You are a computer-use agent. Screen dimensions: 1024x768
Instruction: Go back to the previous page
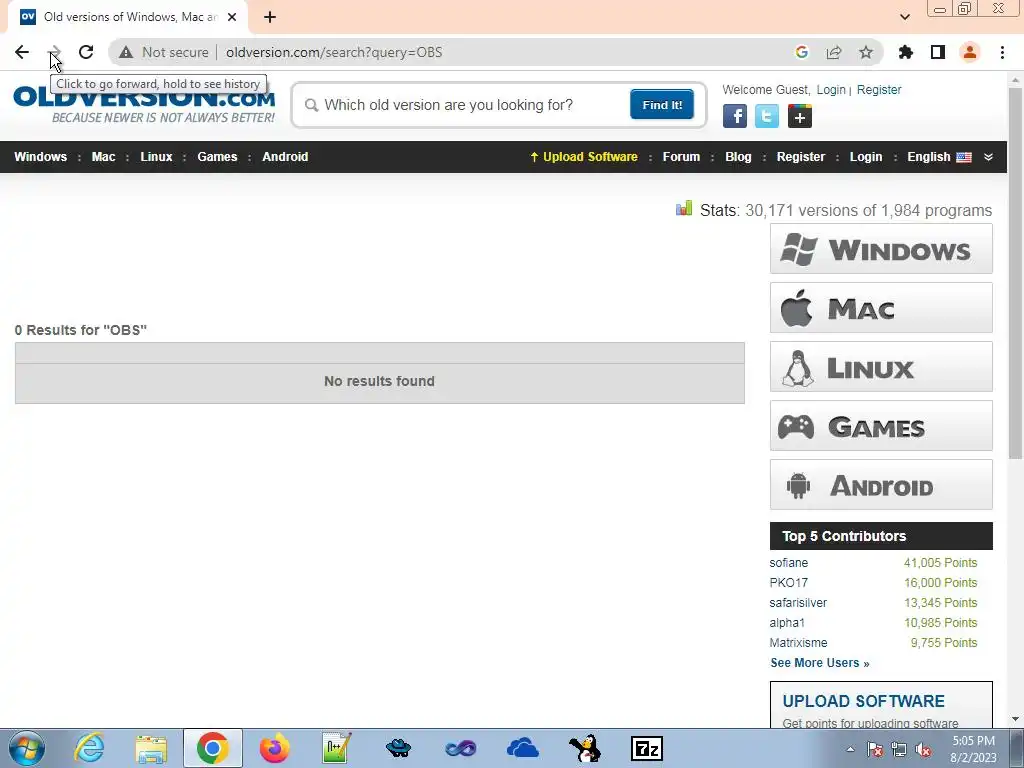[22, 52]
